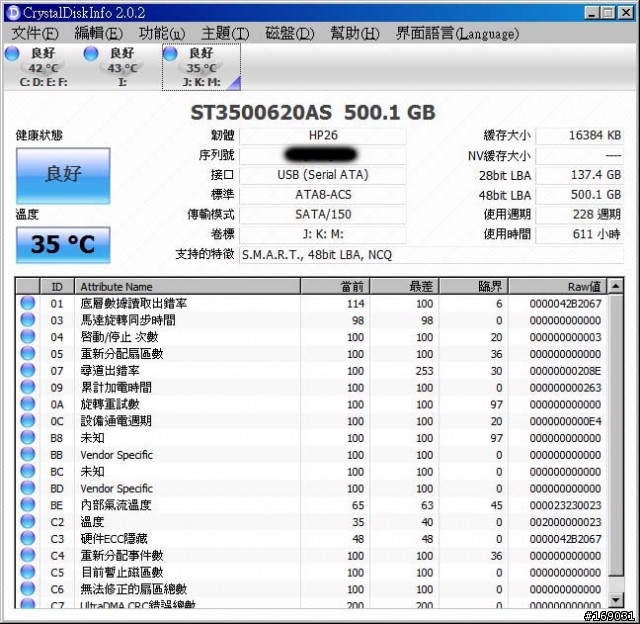Click the 137.4 GB 28bit LBA value
Screen dimensions: 640x624
tap(579, 175)
